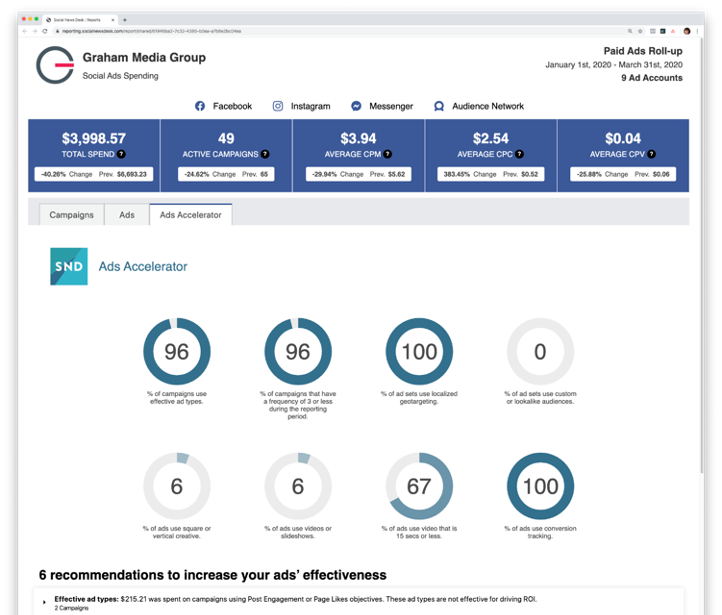Click the Graham Media Group logo
The width and height of the screenshot is (722, 615).
pyautogui.click(x=55, y=65)
